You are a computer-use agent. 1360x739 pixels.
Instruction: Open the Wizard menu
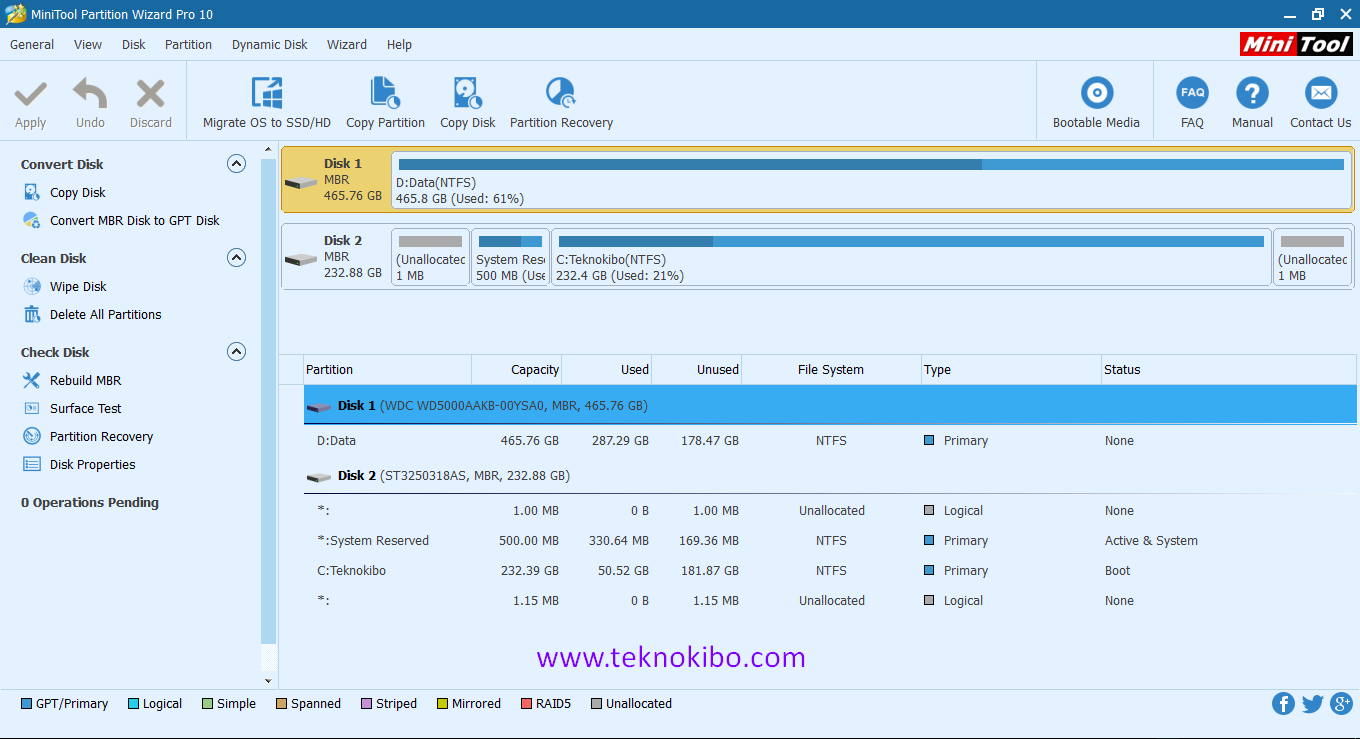pyautogui.click(x=346, y=44)
